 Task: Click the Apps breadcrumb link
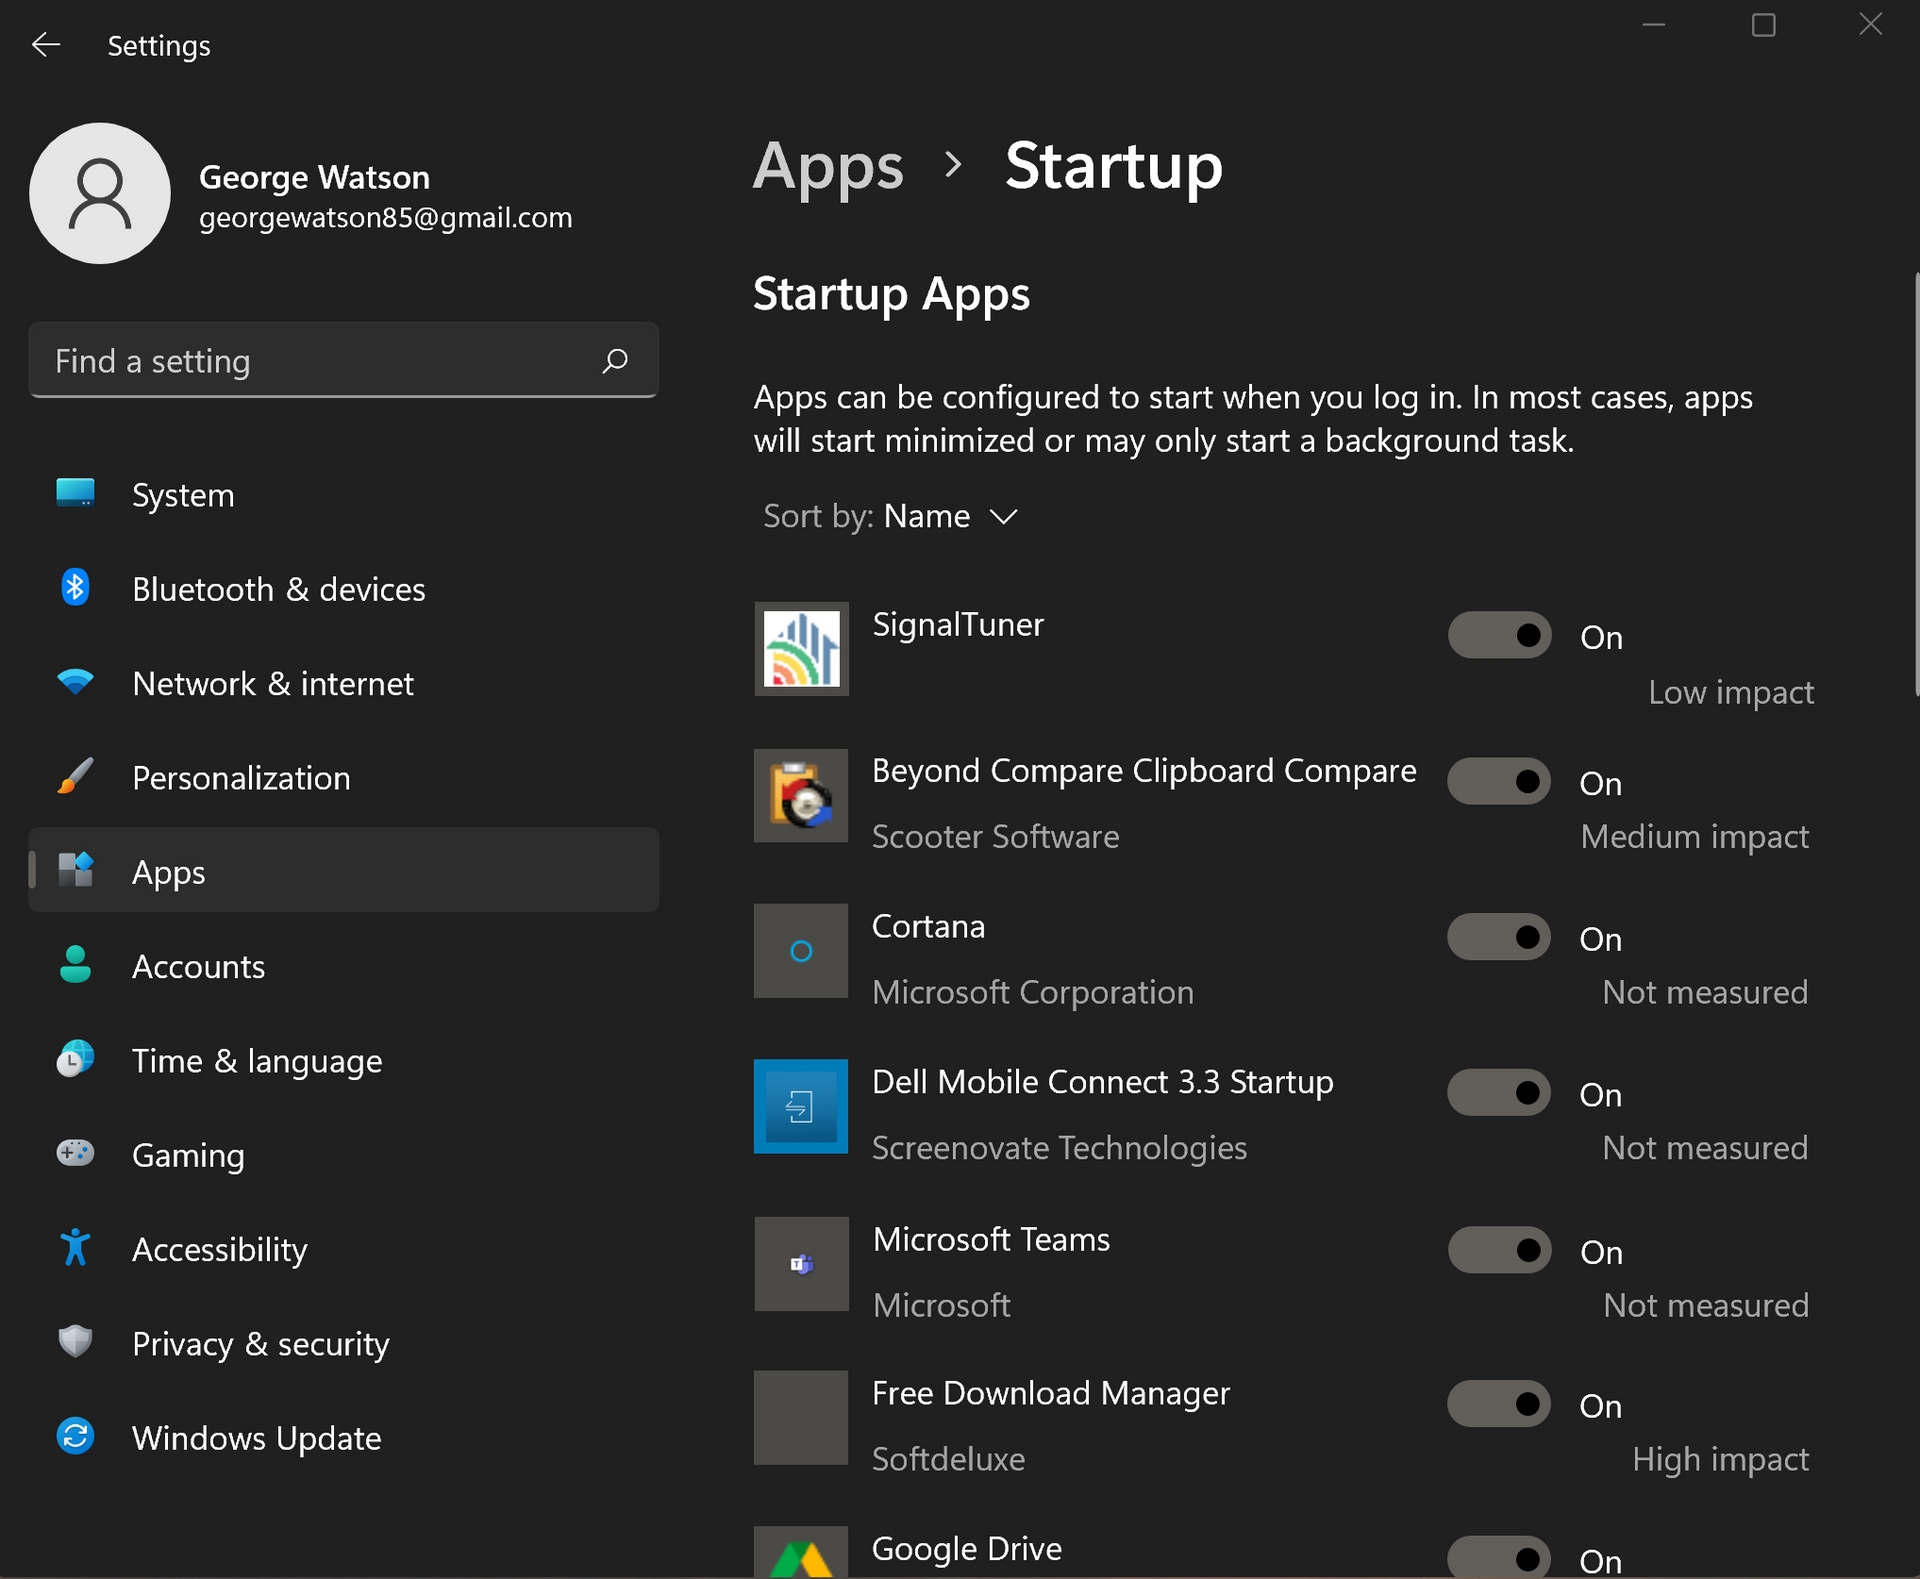pos(828,166)
